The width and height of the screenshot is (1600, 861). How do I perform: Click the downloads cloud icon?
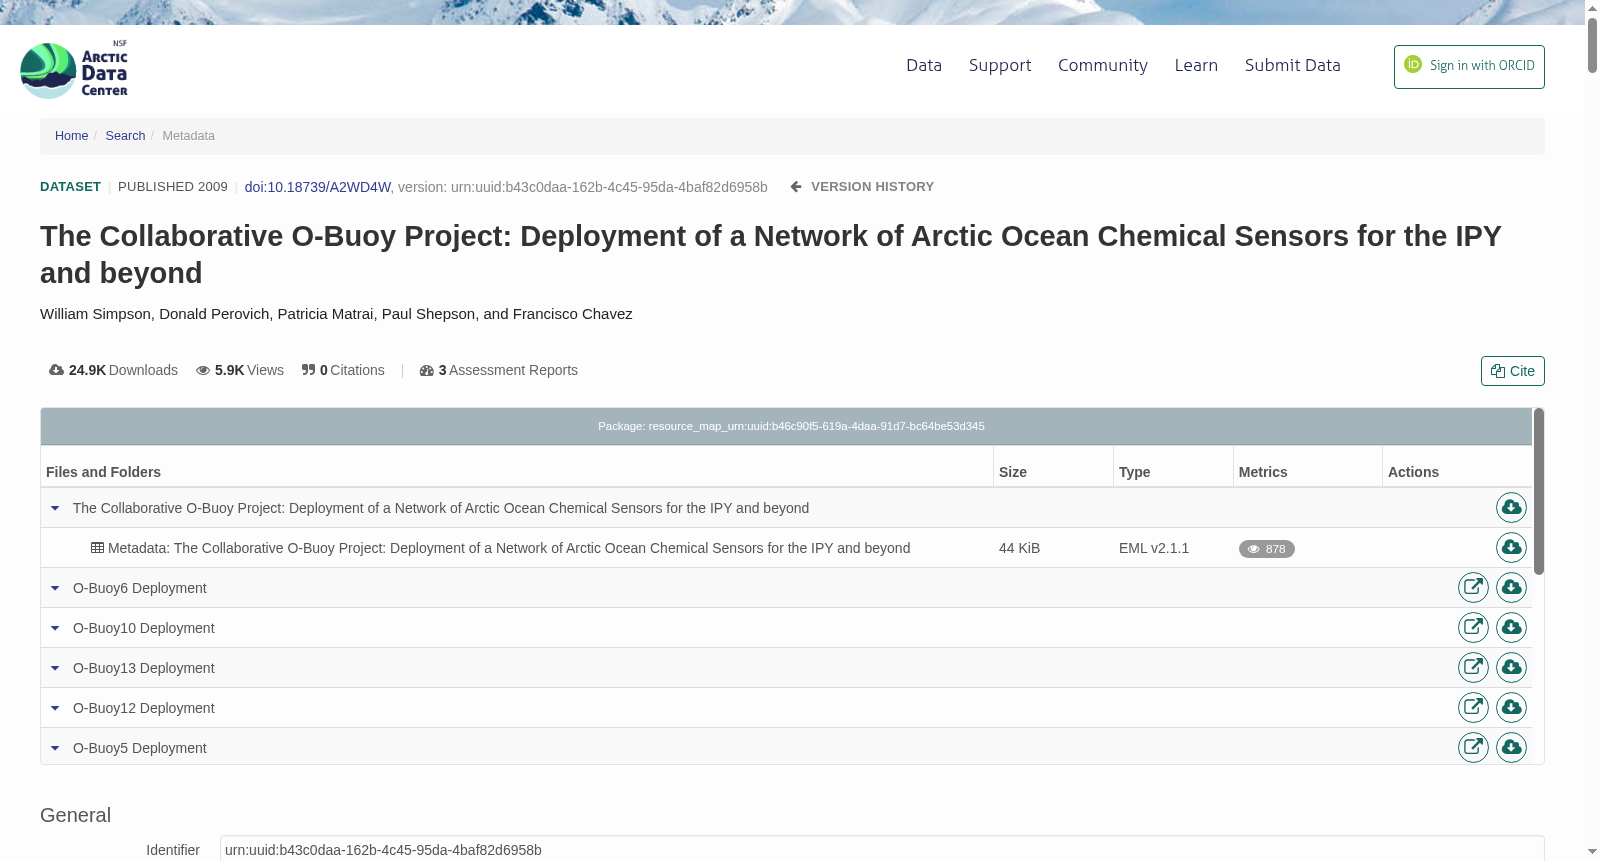(x=57, y=370)
